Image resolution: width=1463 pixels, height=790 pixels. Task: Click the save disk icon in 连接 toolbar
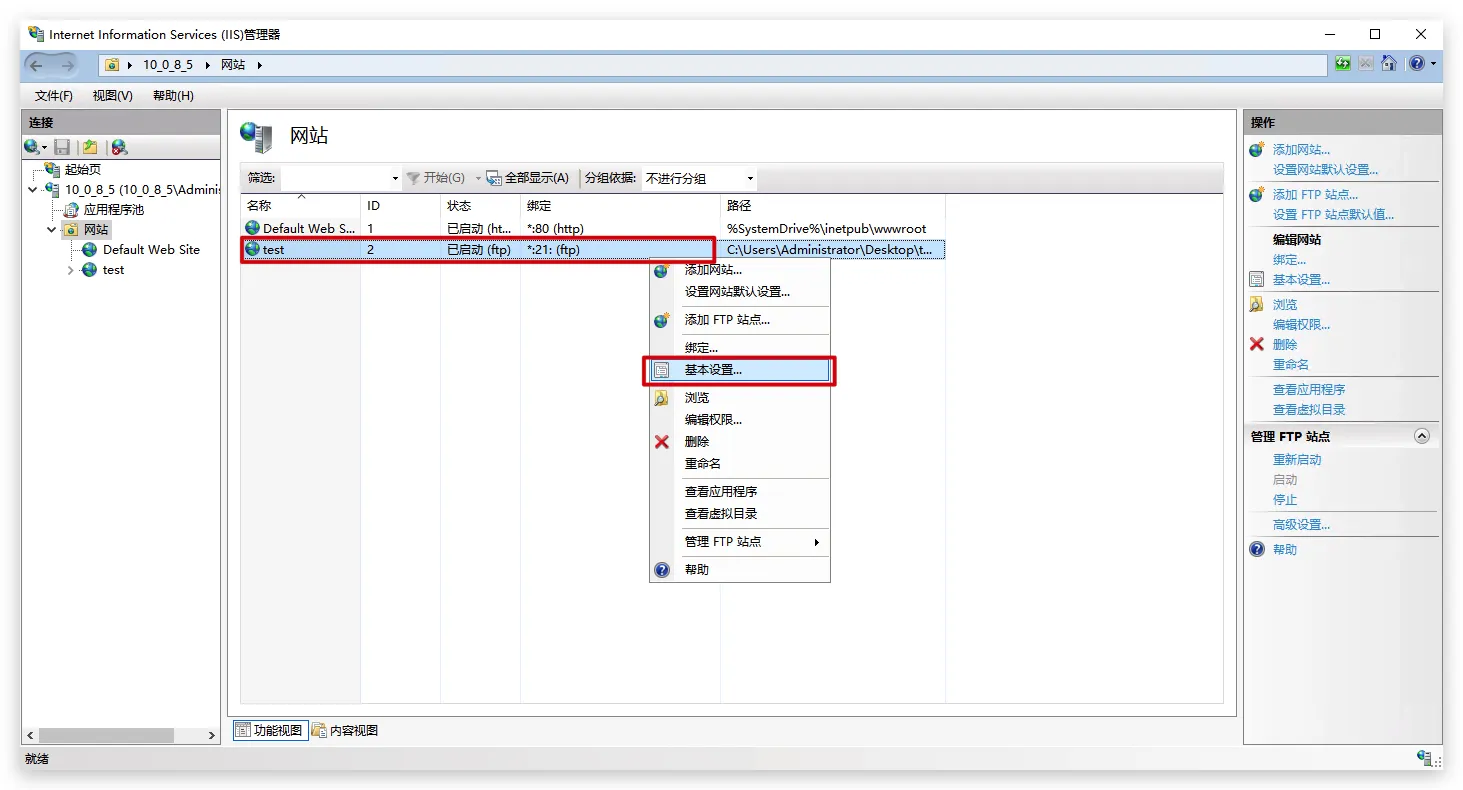(62, 147)
